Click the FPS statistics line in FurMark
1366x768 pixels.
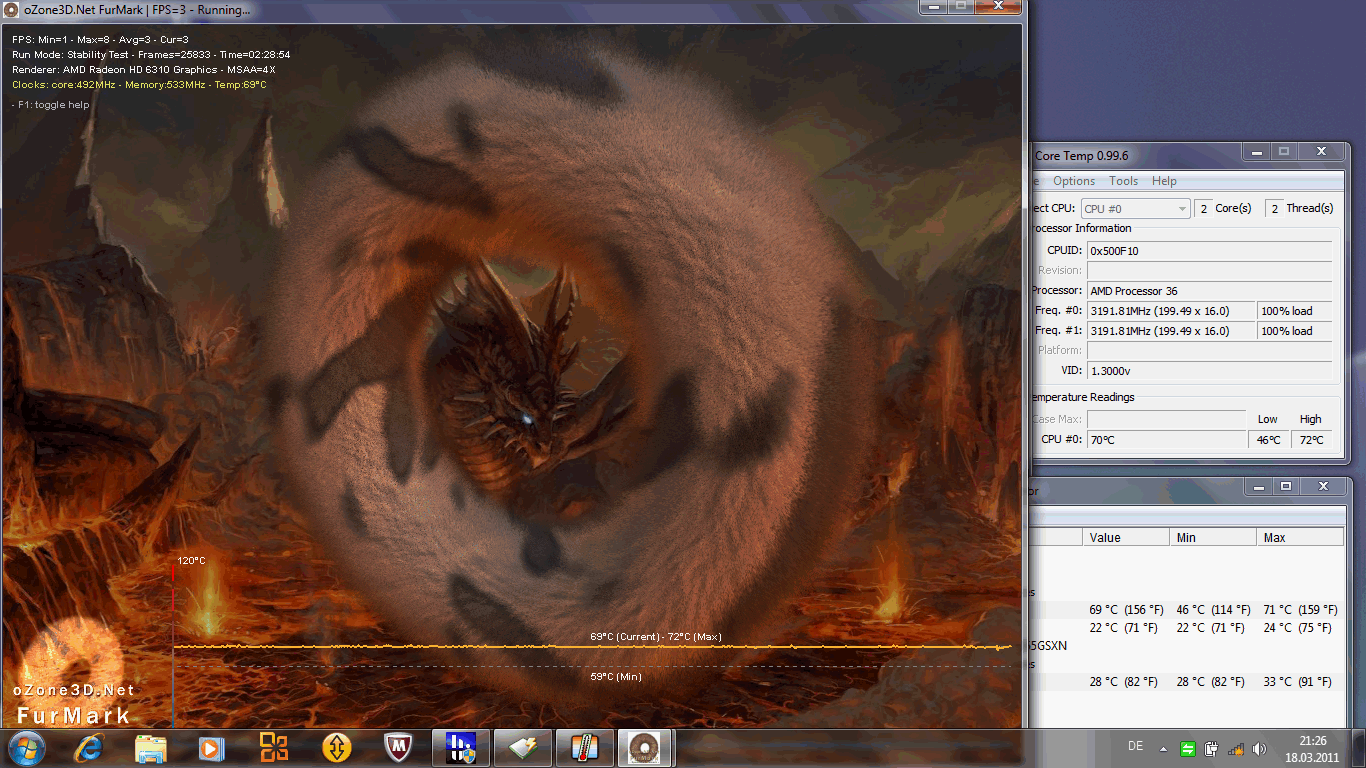point(100,39)
